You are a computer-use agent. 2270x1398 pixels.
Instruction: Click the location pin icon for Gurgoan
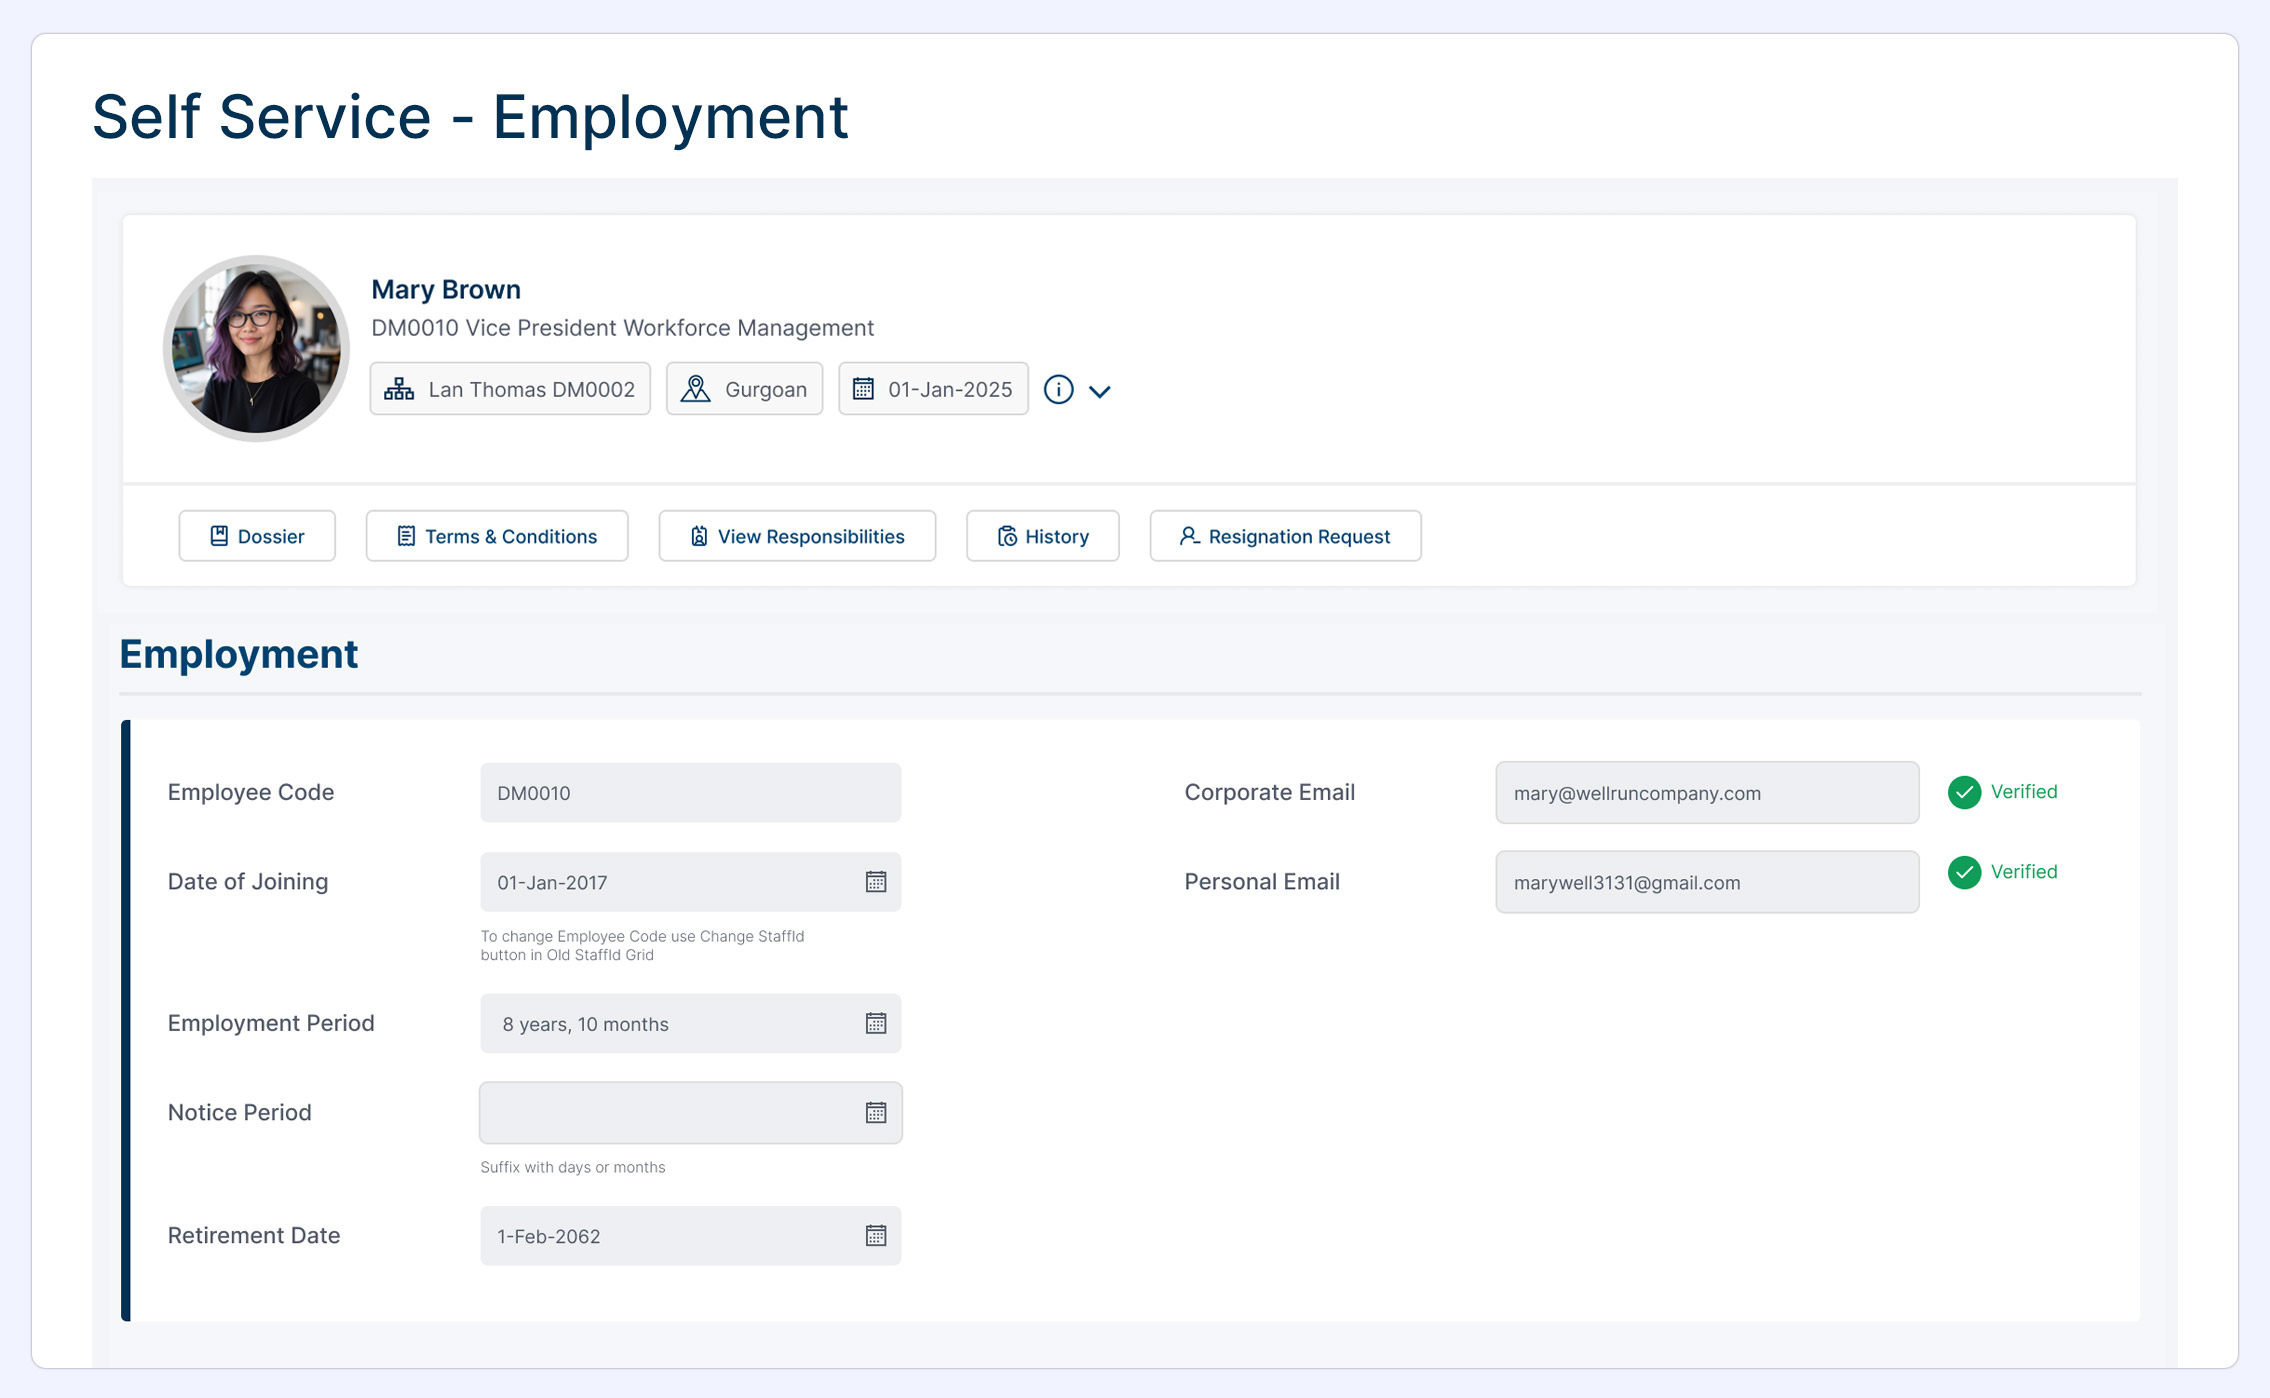click(x=695, y=389)
